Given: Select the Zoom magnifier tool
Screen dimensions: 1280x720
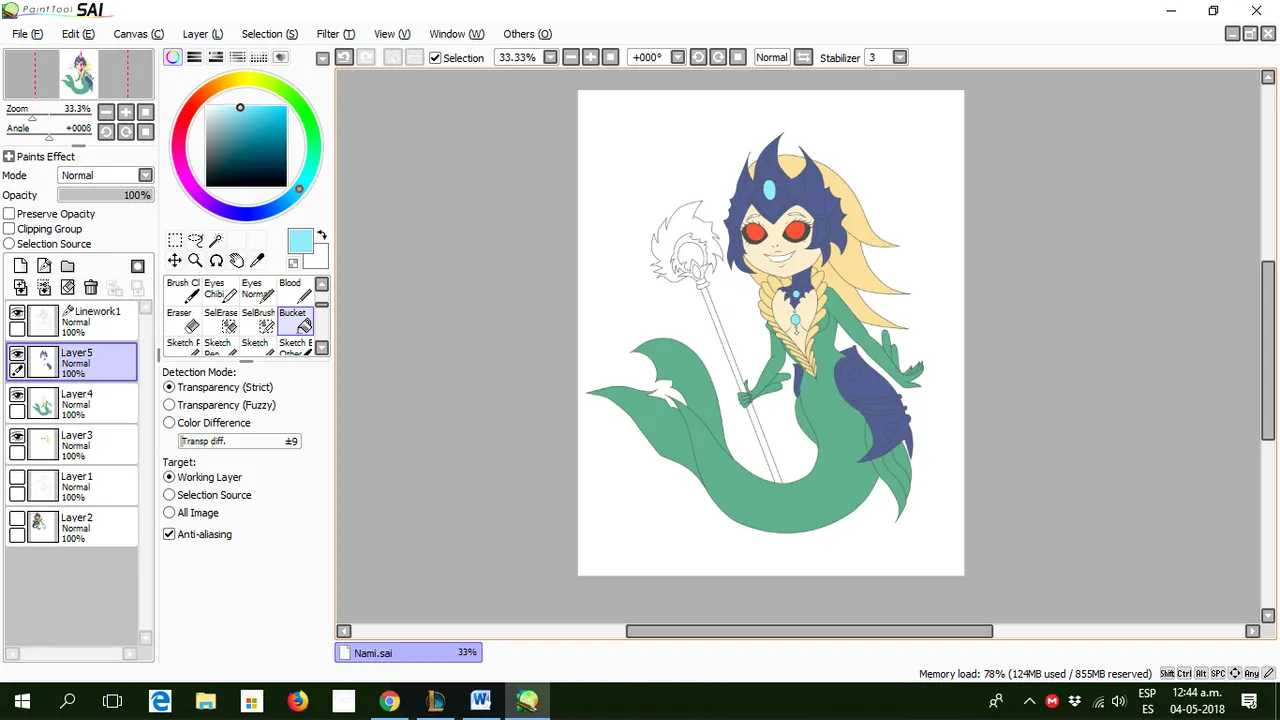Looking at the screenshot, I should coord(196,261).
